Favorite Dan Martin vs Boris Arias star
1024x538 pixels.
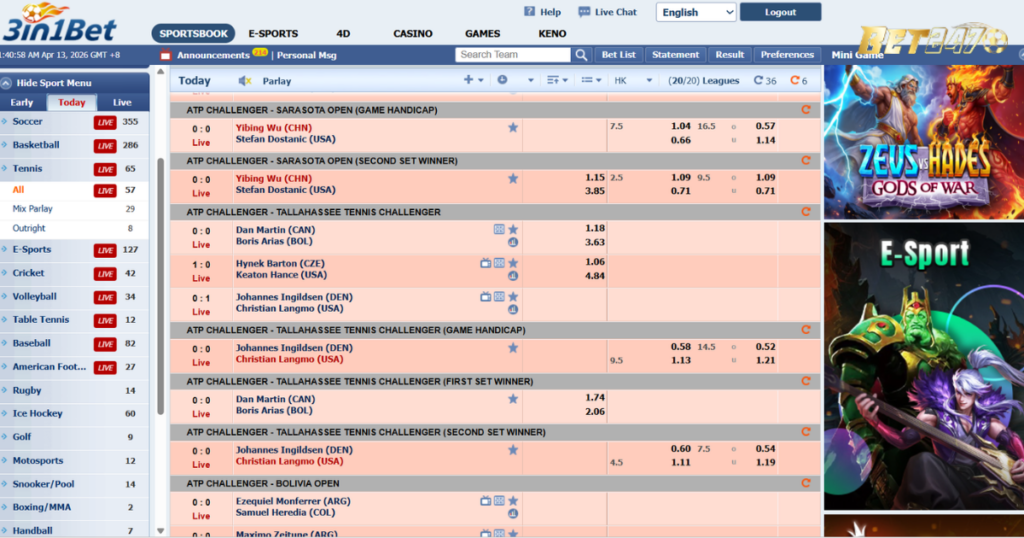[x=513, y=229]
